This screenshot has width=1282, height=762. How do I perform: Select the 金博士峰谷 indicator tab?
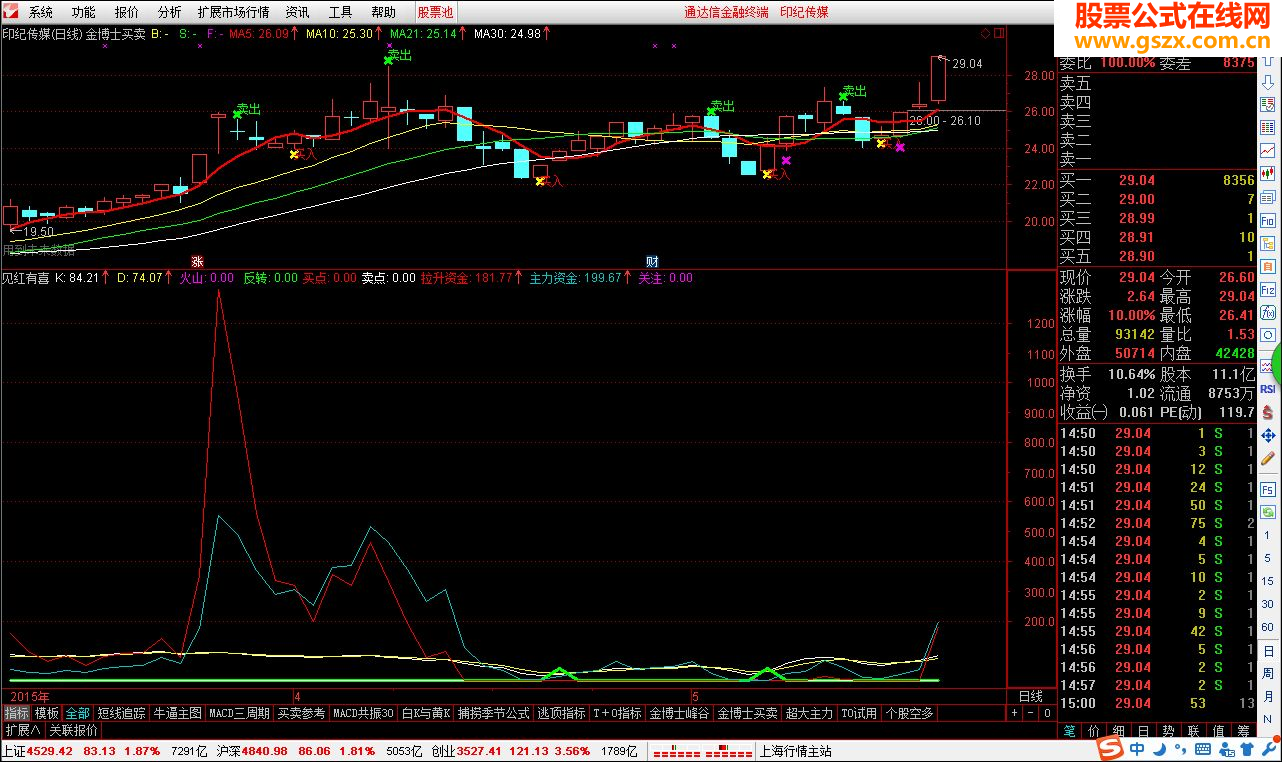(x=678, y=713)
